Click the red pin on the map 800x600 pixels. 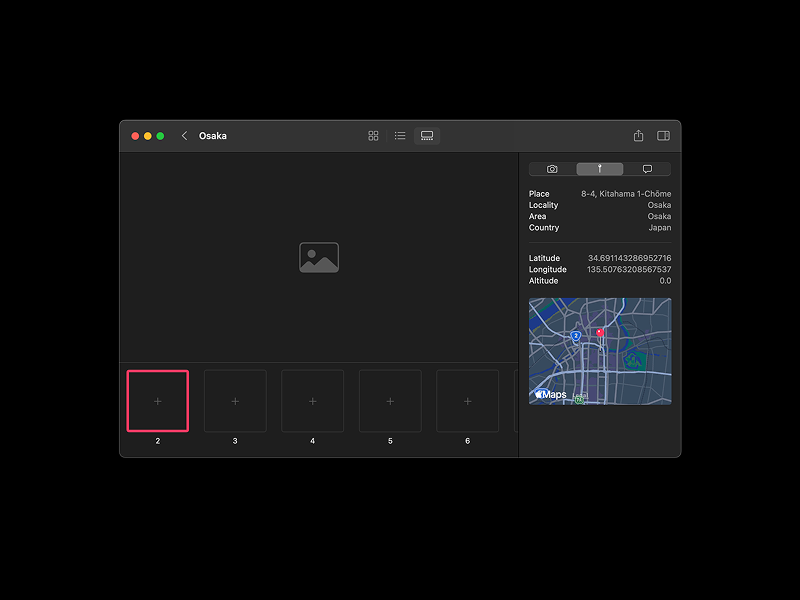600,333
